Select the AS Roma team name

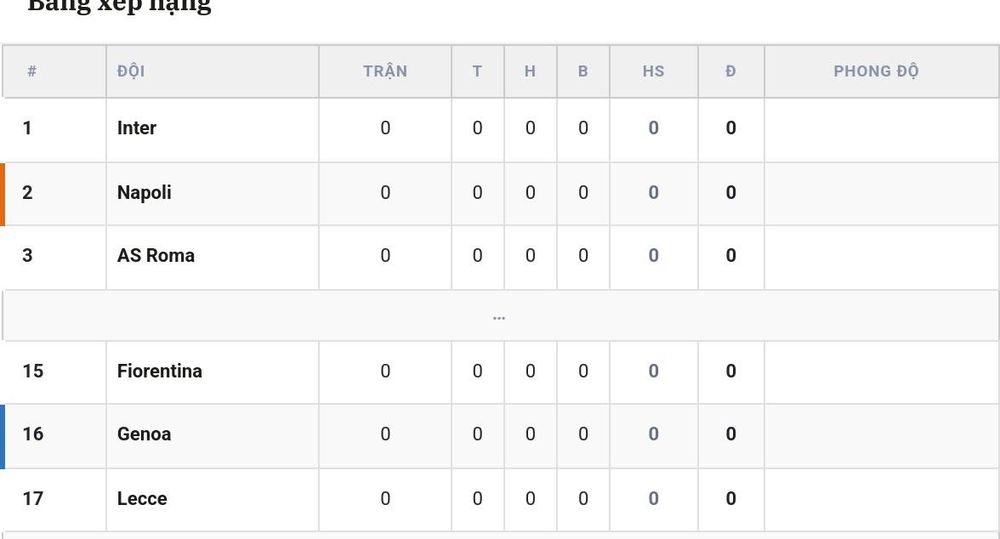pos(156,256)
